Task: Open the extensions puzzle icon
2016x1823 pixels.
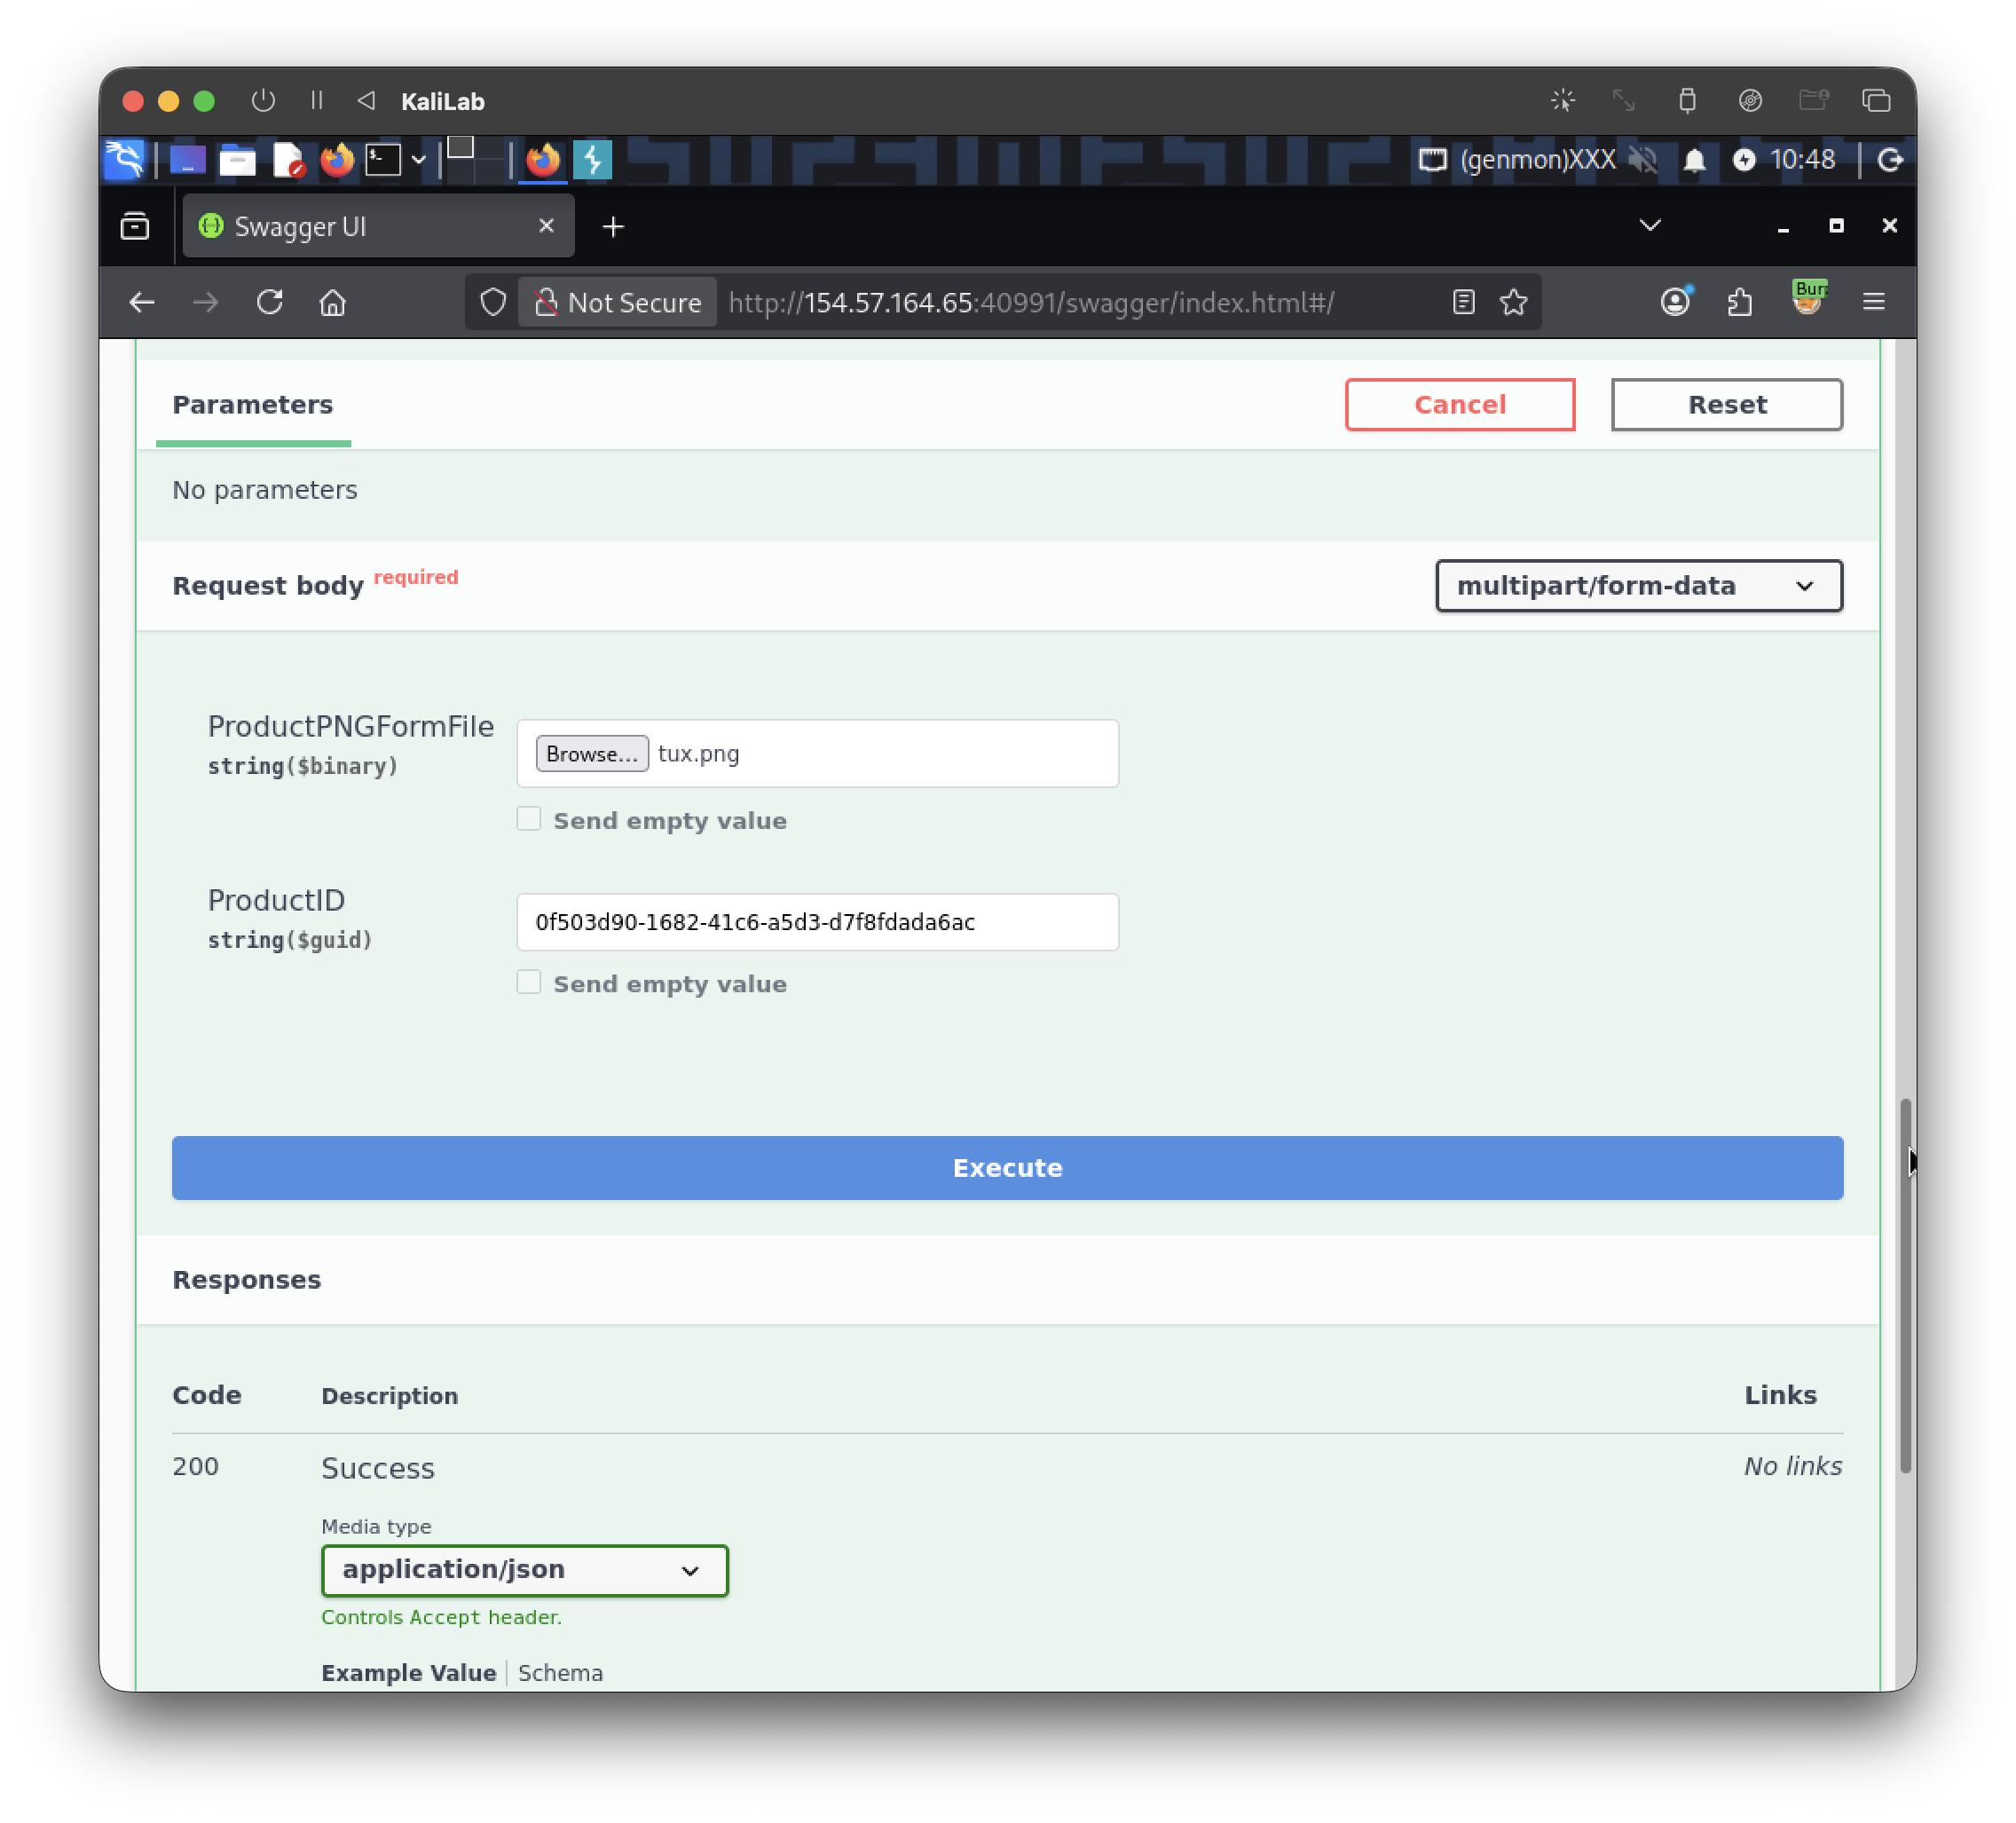Action: (x=1740, y=302)
